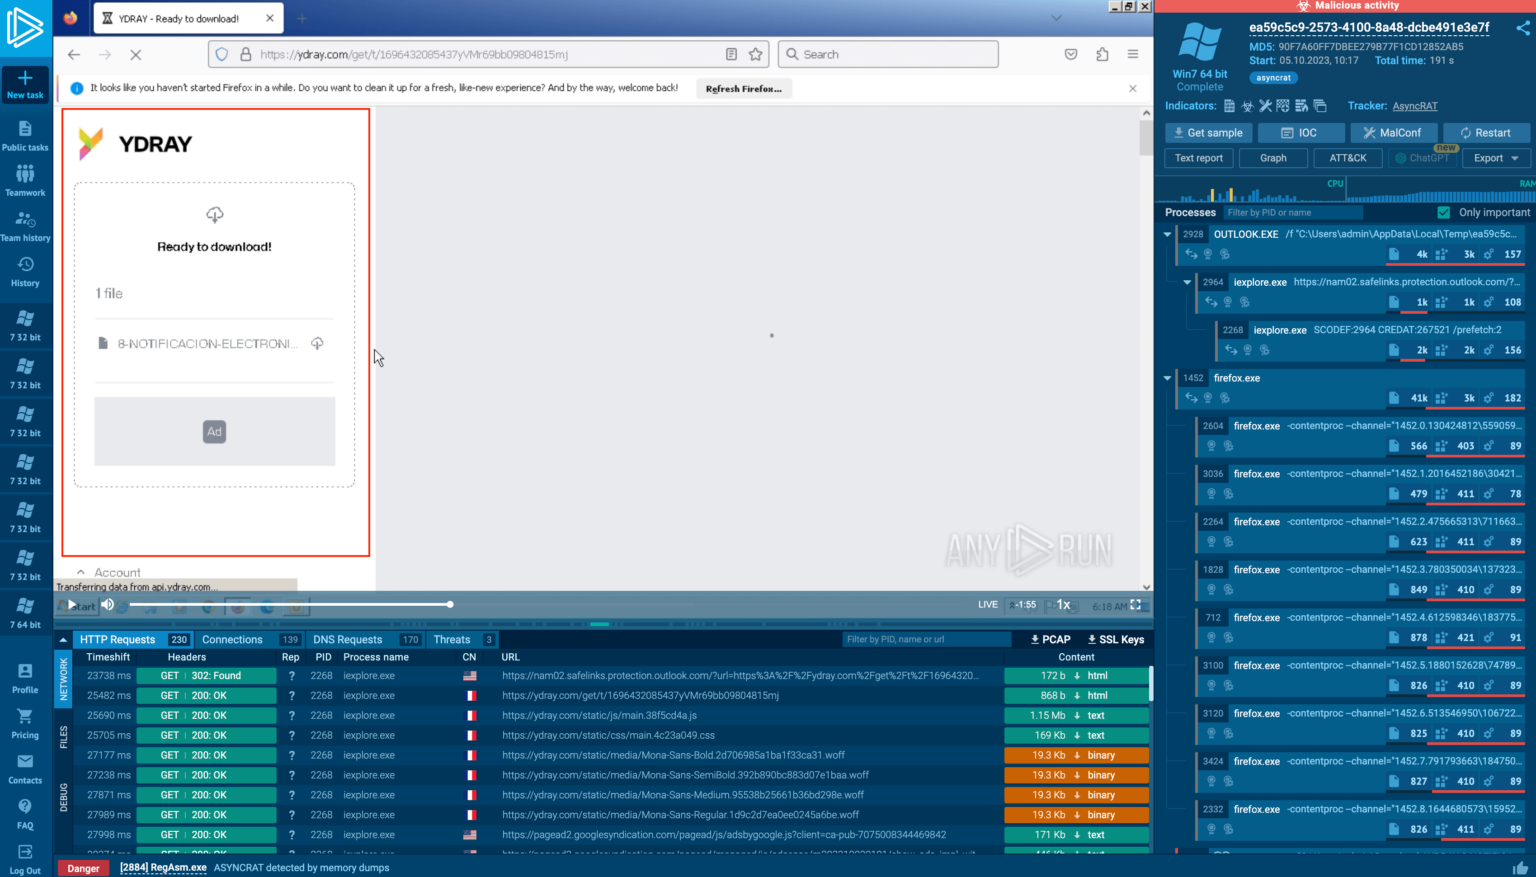Collapse the firefox.exe 1452 process tree
The width and height of the screenshot is (1536, 877).
[1167, 378]
